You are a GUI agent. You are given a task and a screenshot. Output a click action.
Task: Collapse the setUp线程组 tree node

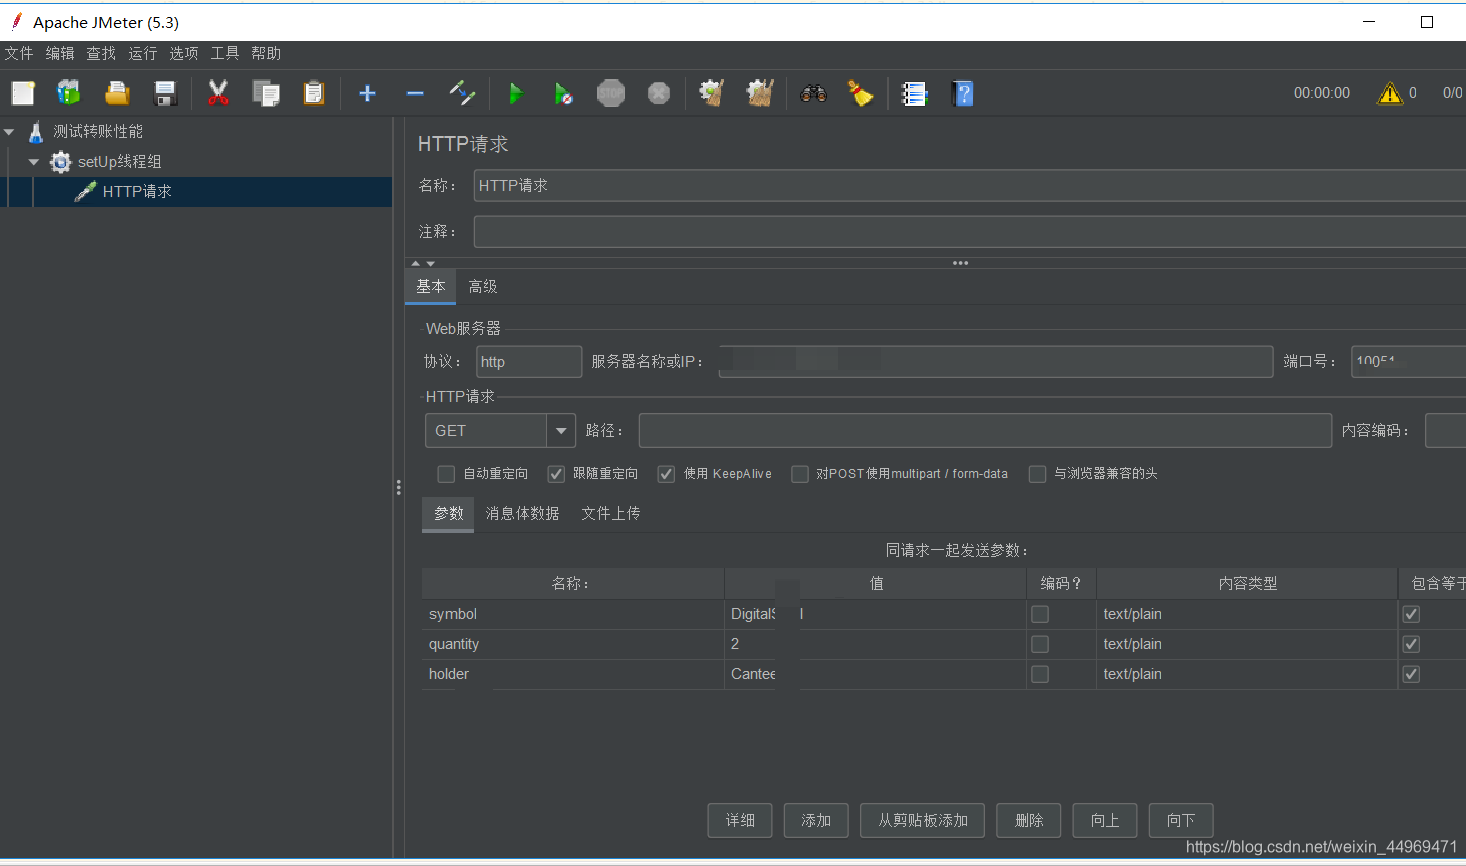[34, 161]
